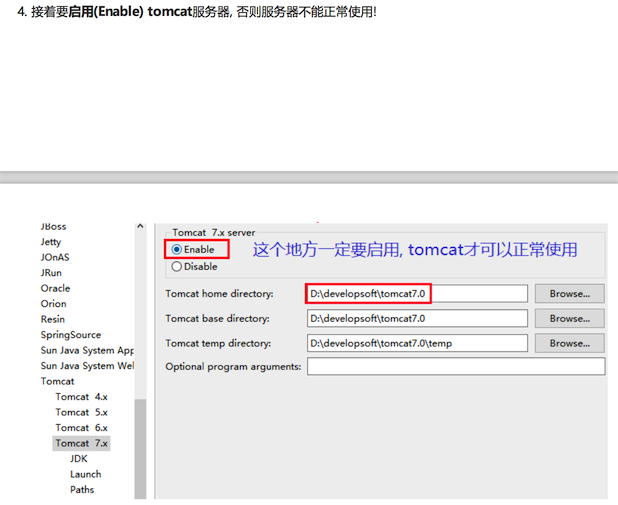The width and height of the screenshot is (618, 505).
Task: Click the Tomcat base directory field
Action: click(417, 319)
